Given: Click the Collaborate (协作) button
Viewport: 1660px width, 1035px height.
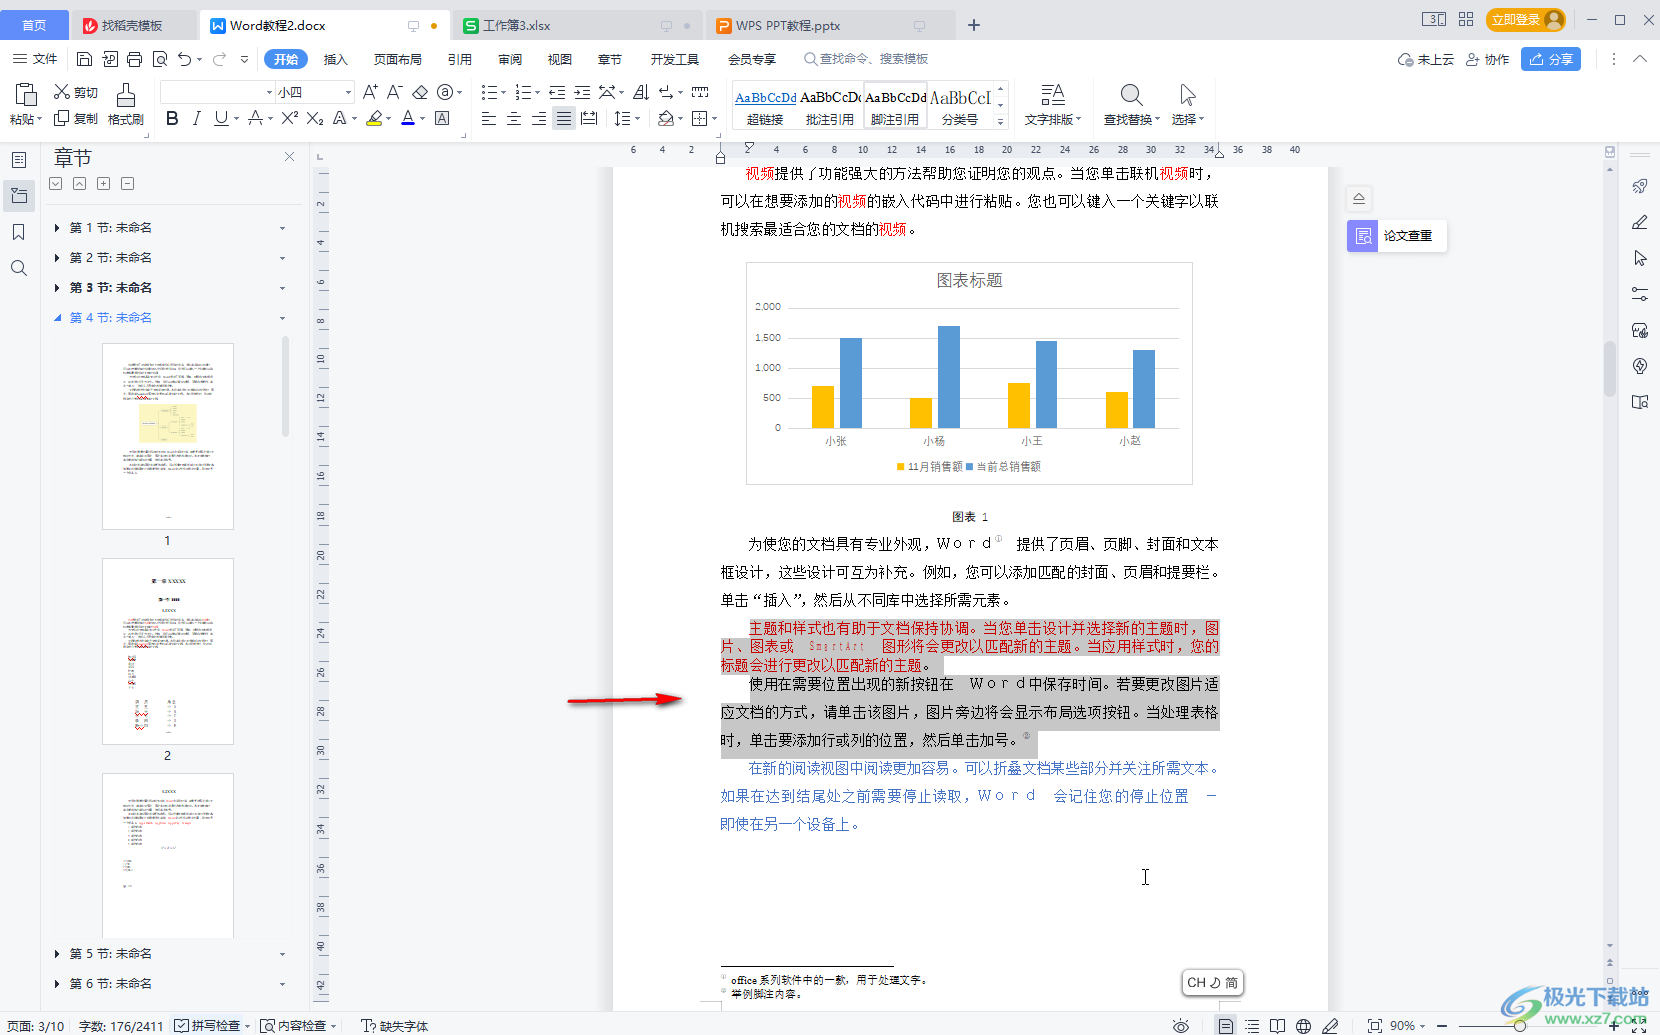Looking at the screenshot, I should [x=1488, y=59].
